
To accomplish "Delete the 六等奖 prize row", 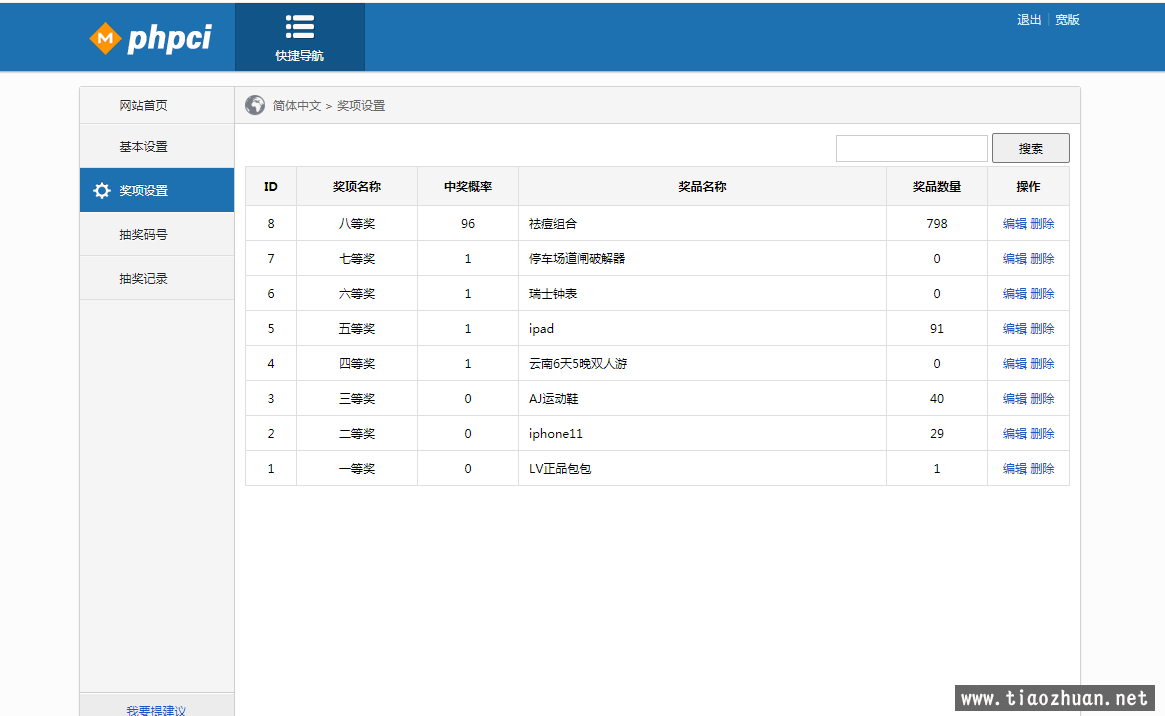I will point(1042,293).
